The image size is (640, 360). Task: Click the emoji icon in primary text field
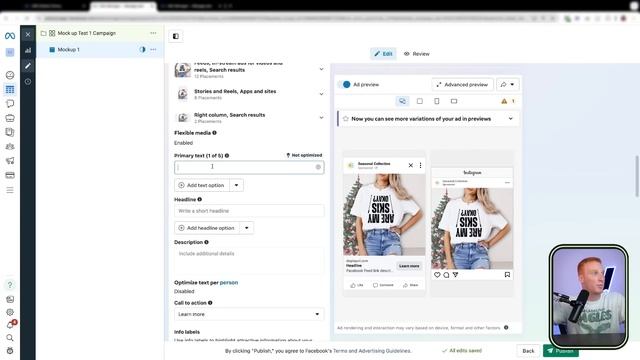[x=318, y=167]
